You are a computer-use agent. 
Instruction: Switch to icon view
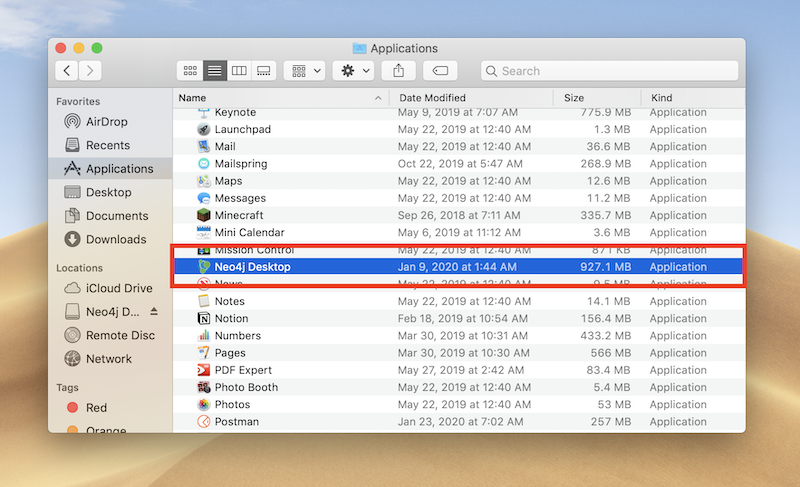190,71
